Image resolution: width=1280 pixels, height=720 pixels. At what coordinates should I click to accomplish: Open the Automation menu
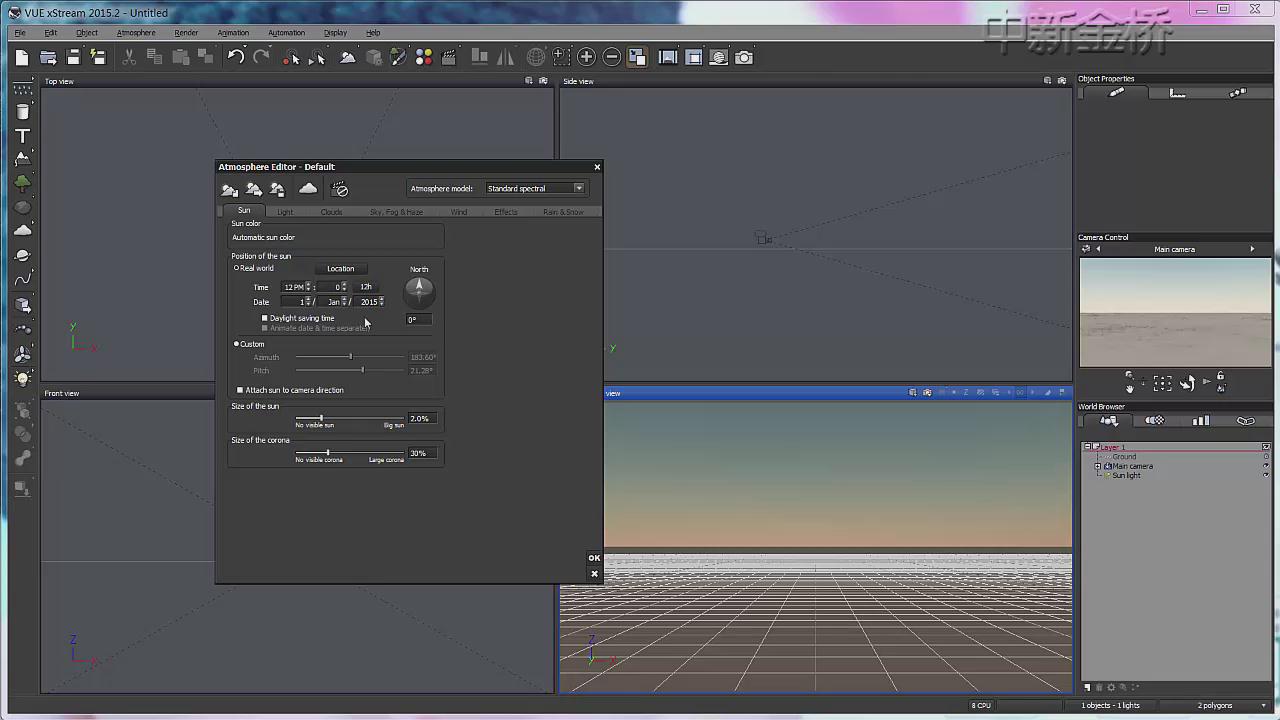286,33
